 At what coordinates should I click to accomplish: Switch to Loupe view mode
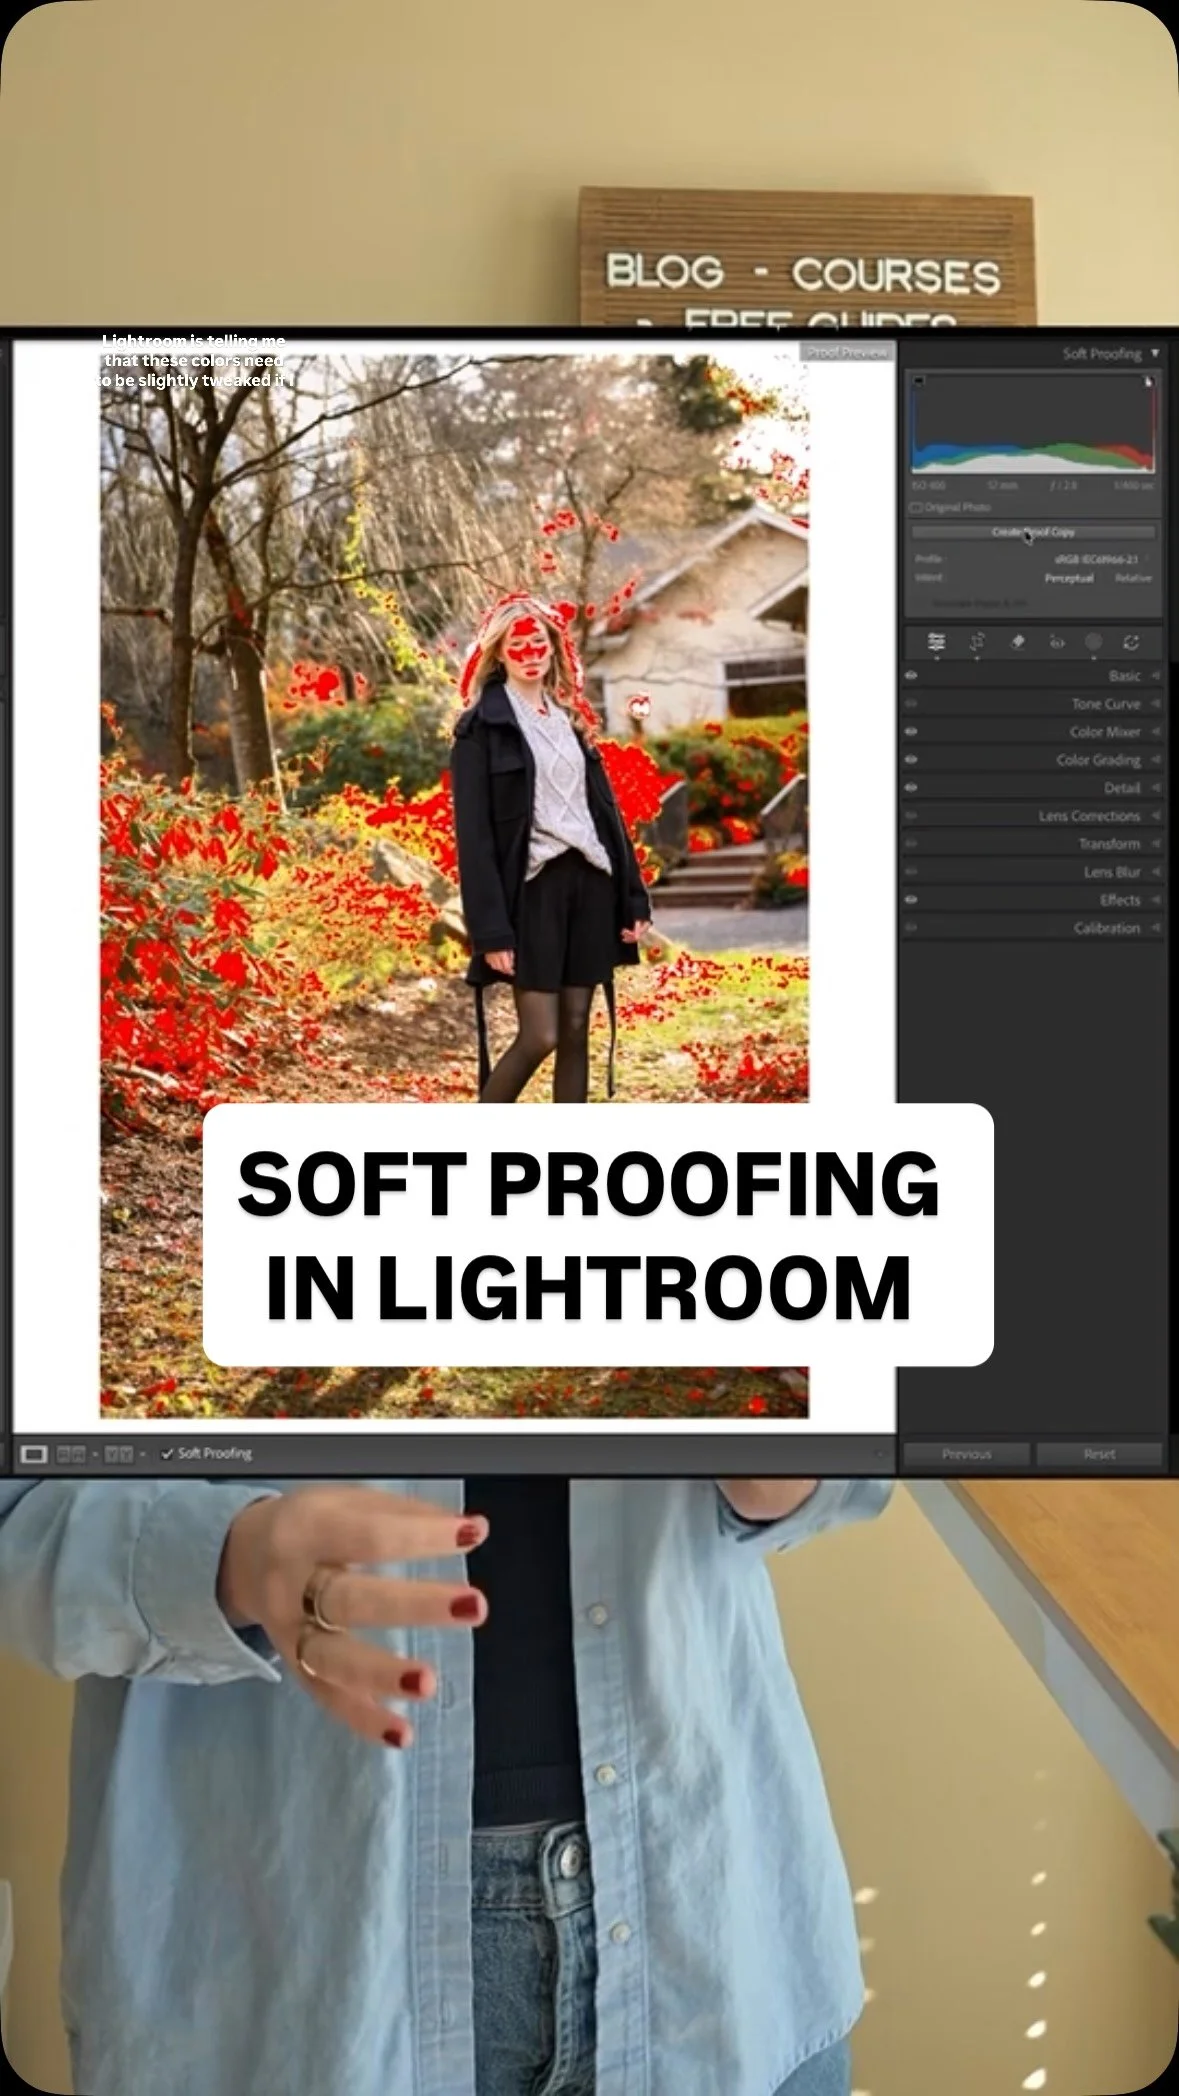pyautogui.click(x=34, y=1454)
